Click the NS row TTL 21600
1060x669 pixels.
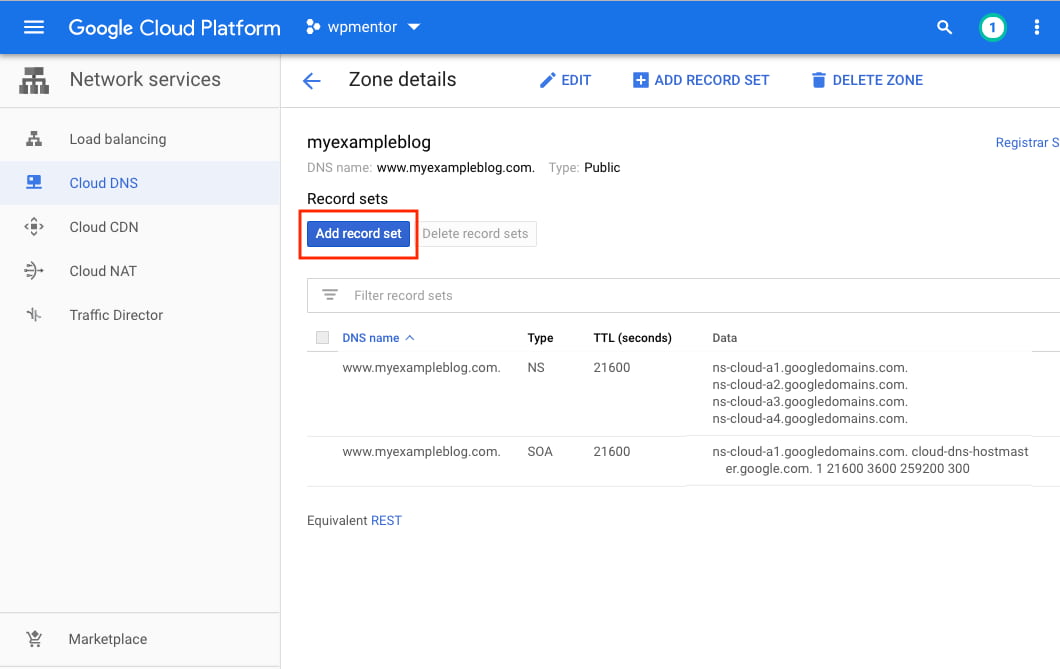612,368
